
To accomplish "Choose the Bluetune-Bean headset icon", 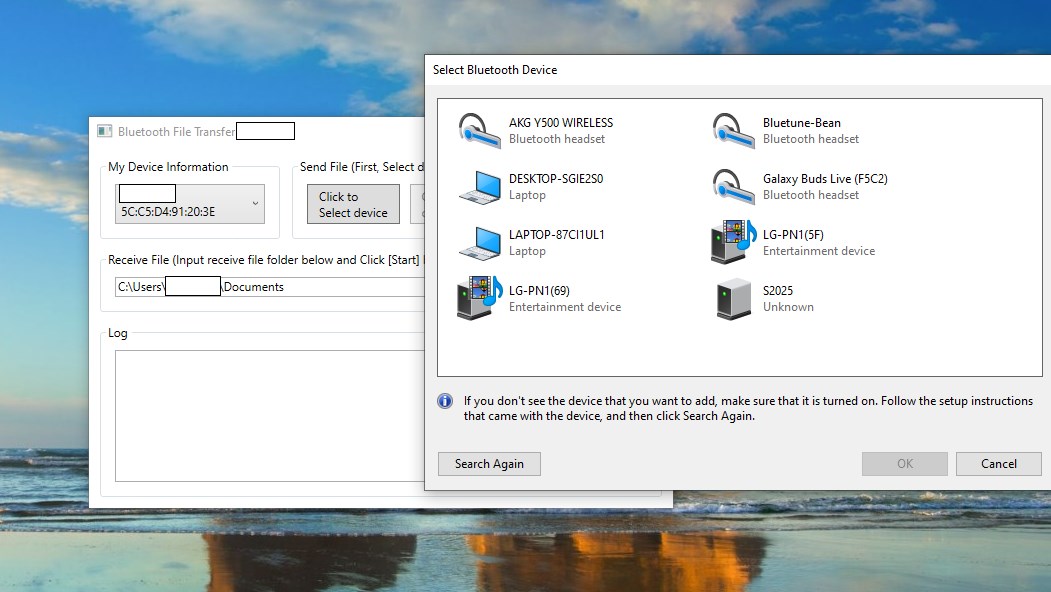I will (733, 130).
